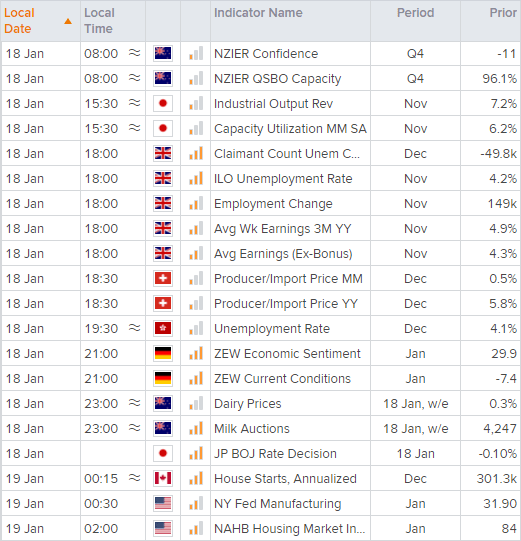This screenshot has height=541, width=521.
Task: Click the Period column header
Action: [x=415, y=13]
